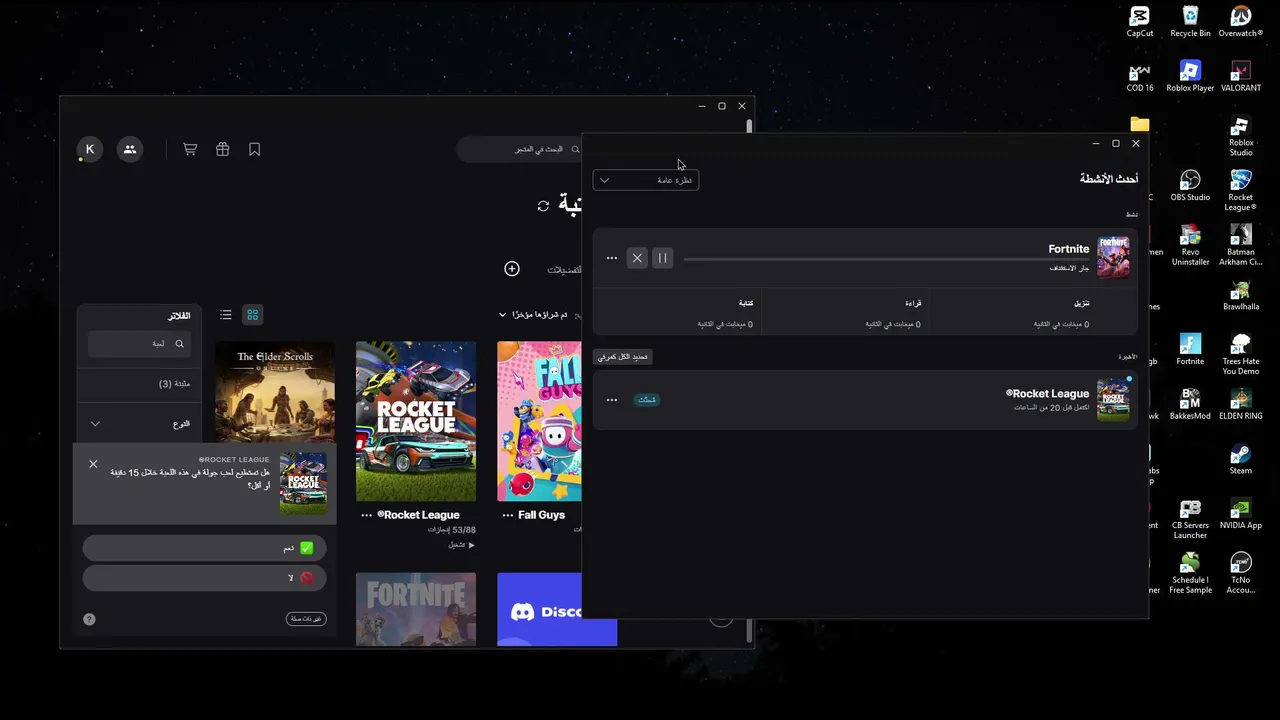Click the plus icon to add collection
1280x720 pixels.
pos(512,269)
